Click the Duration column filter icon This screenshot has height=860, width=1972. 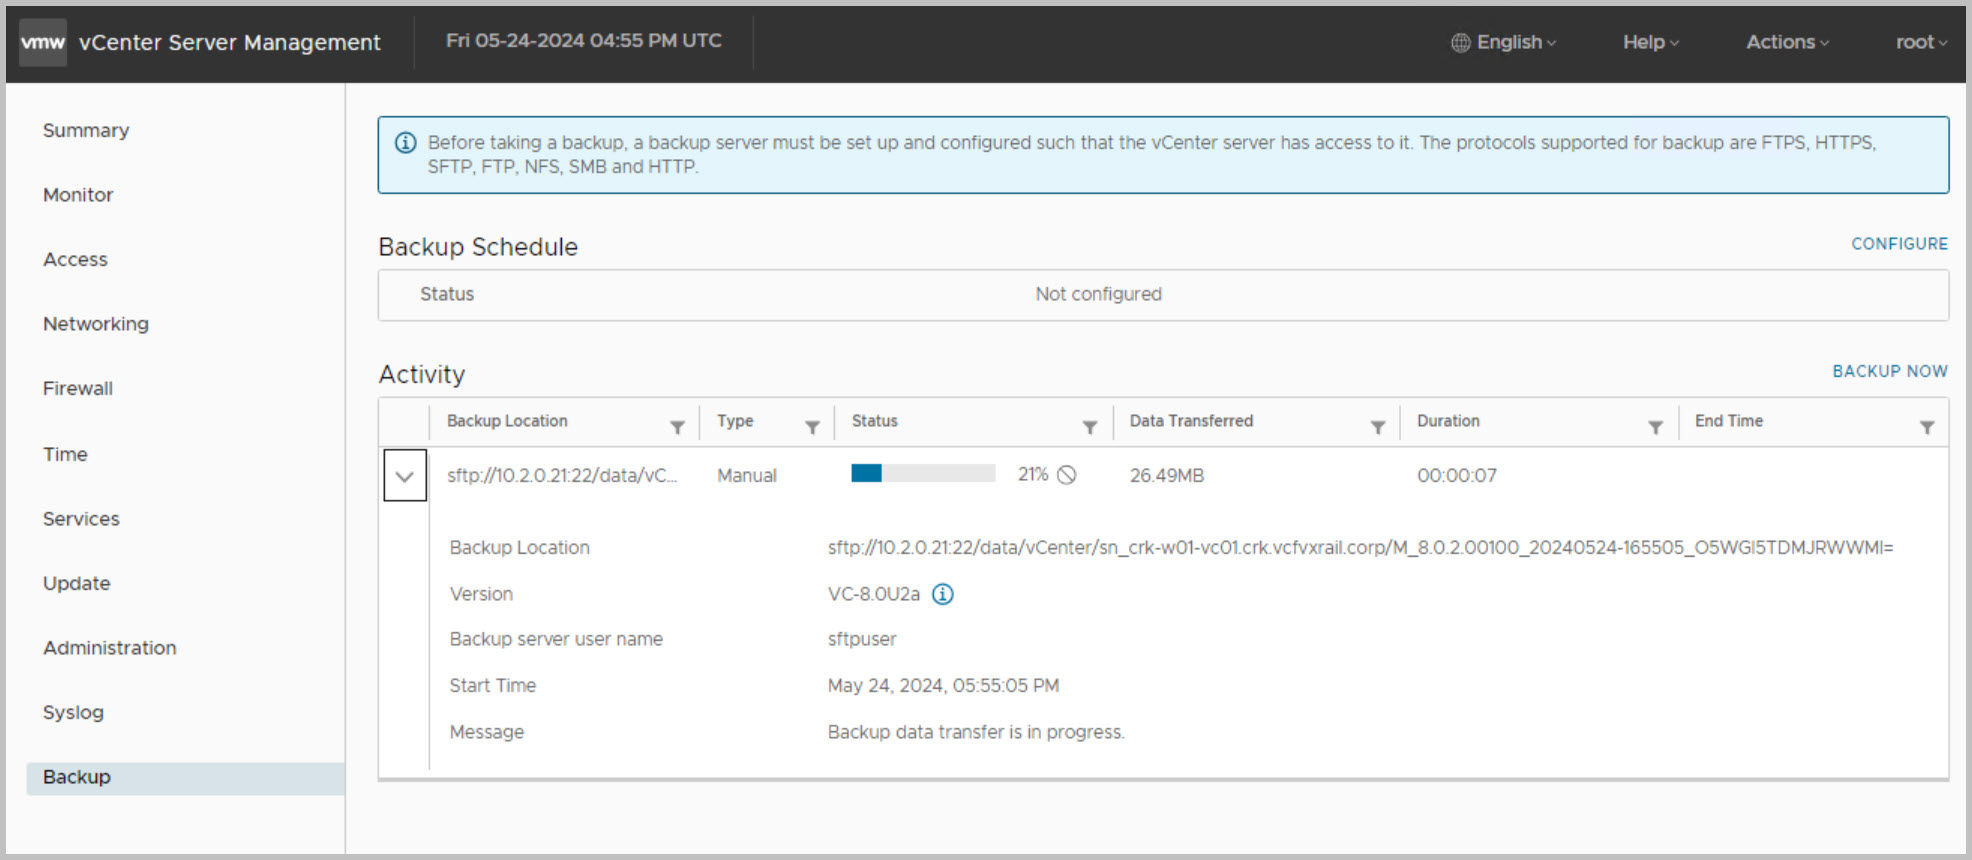pos(1655,427)
